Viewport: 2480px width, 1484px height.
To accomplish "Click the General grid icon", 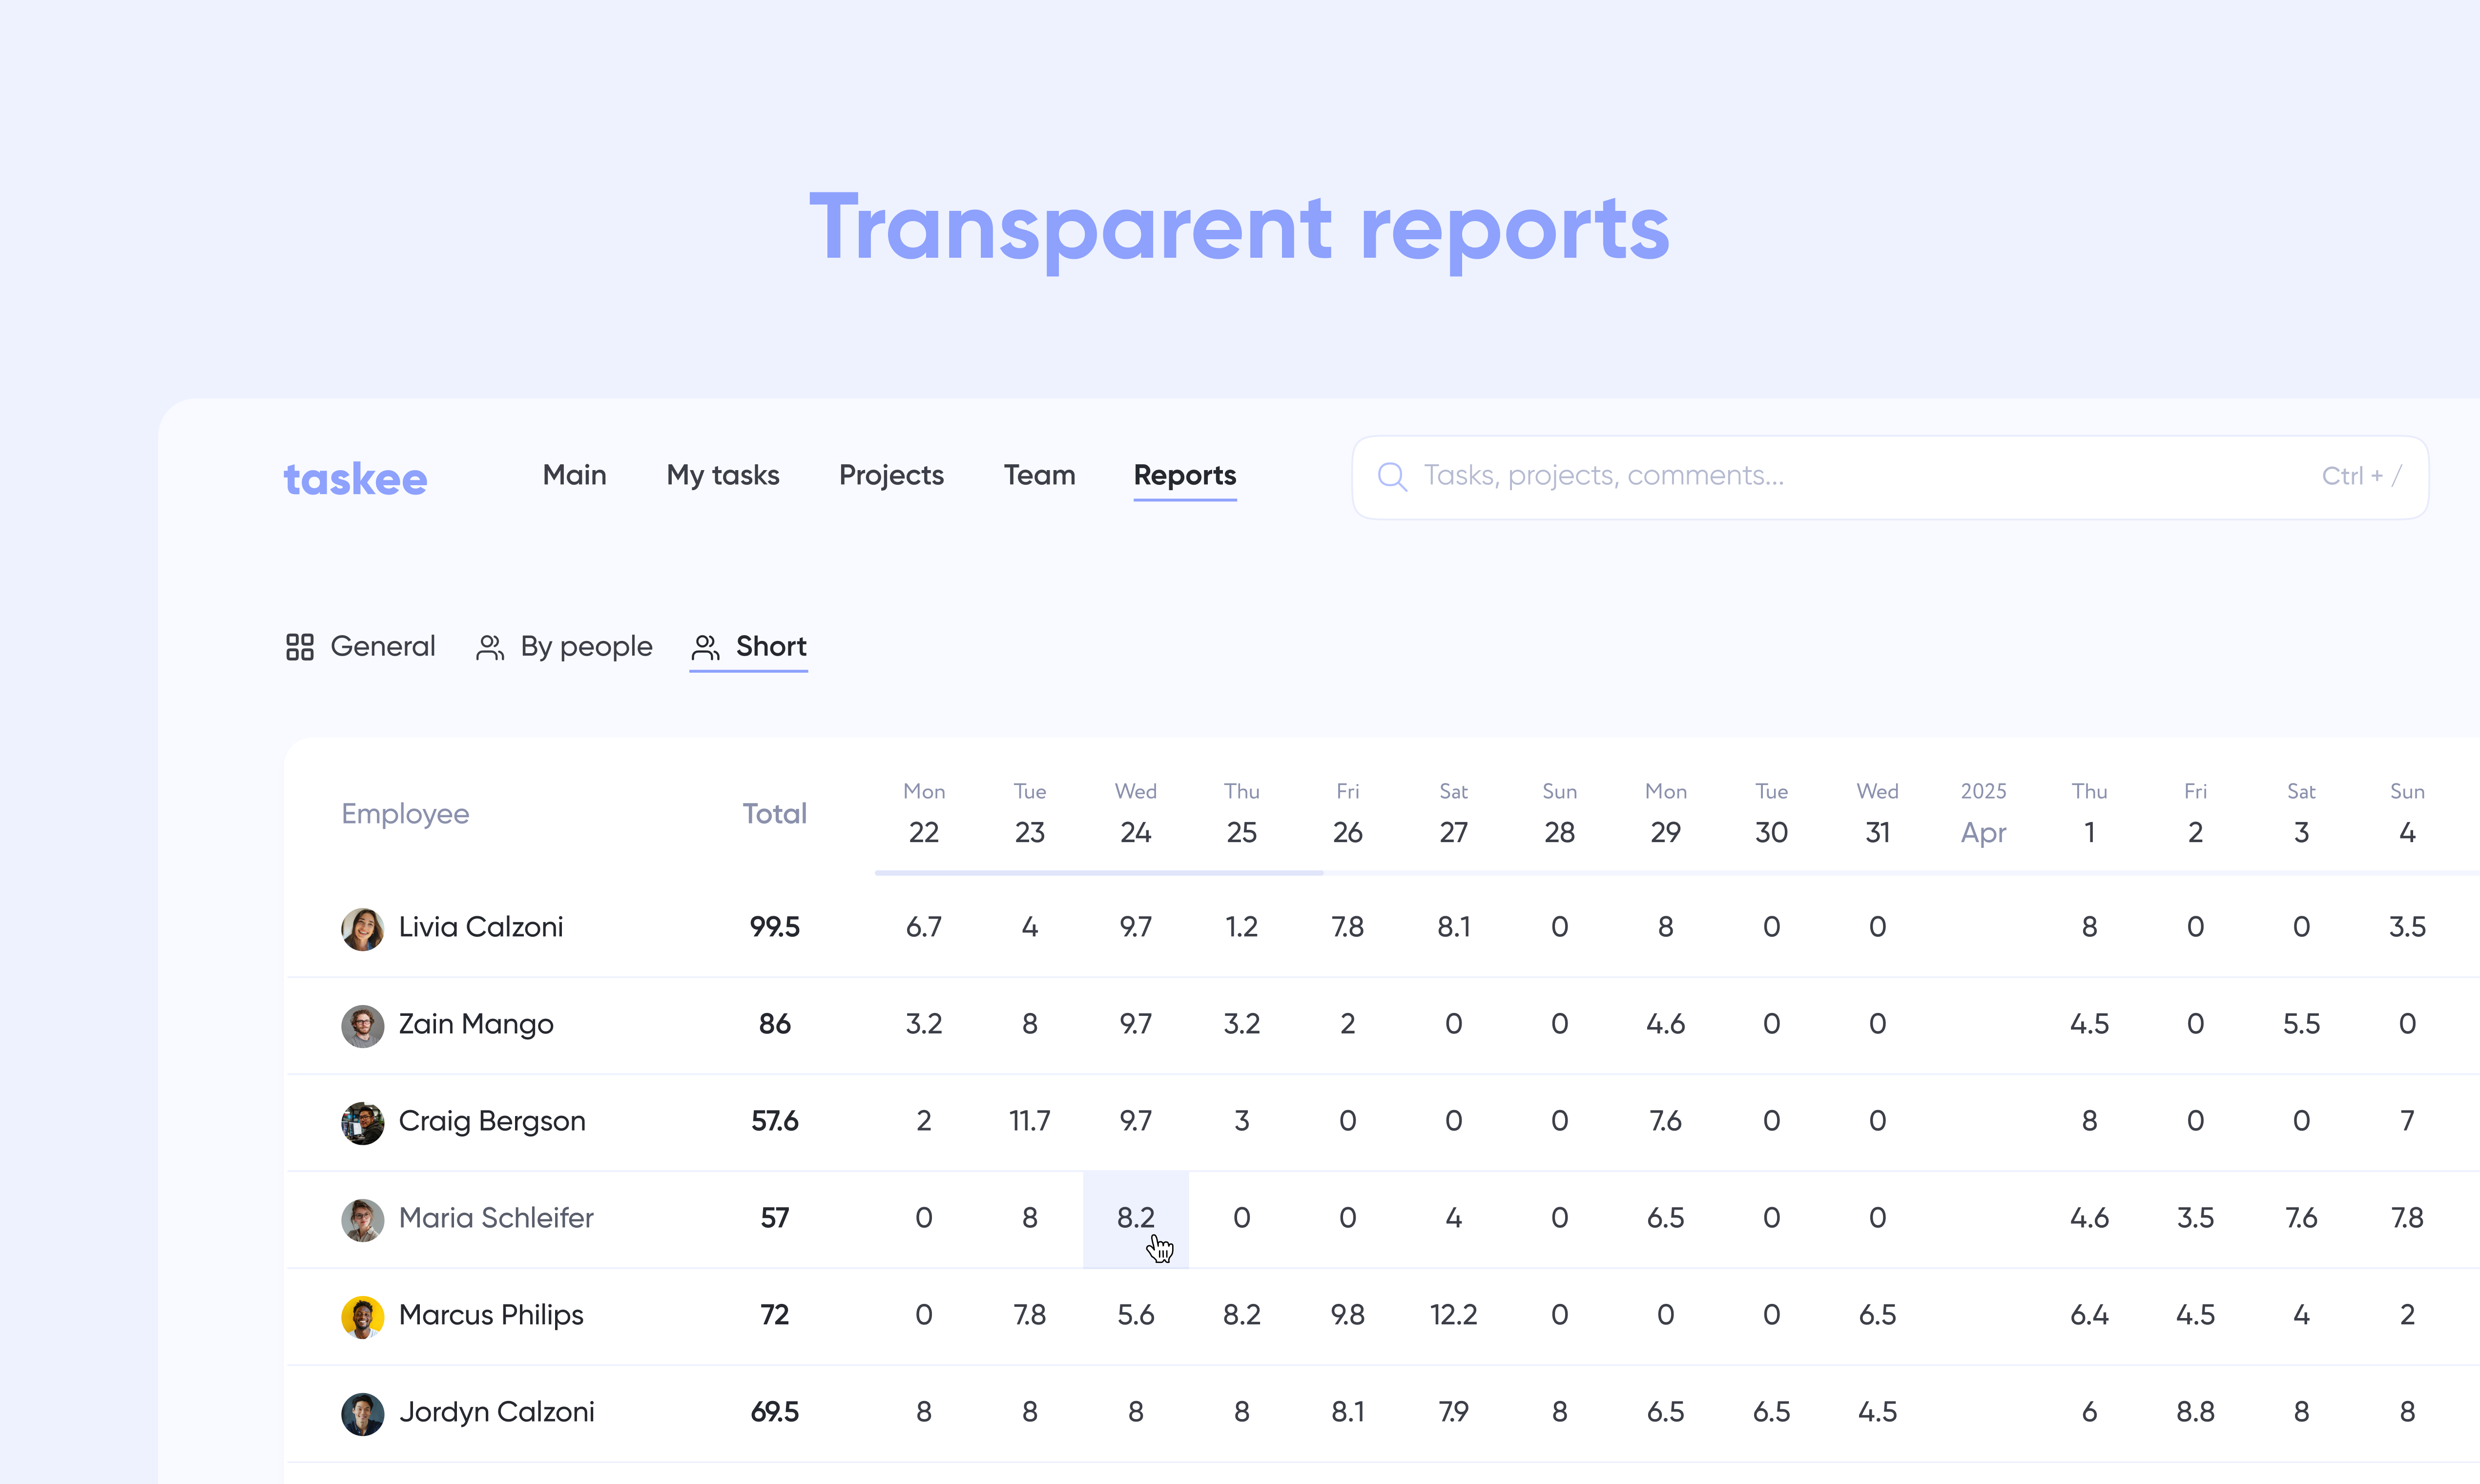I will (x=300, y=647).
